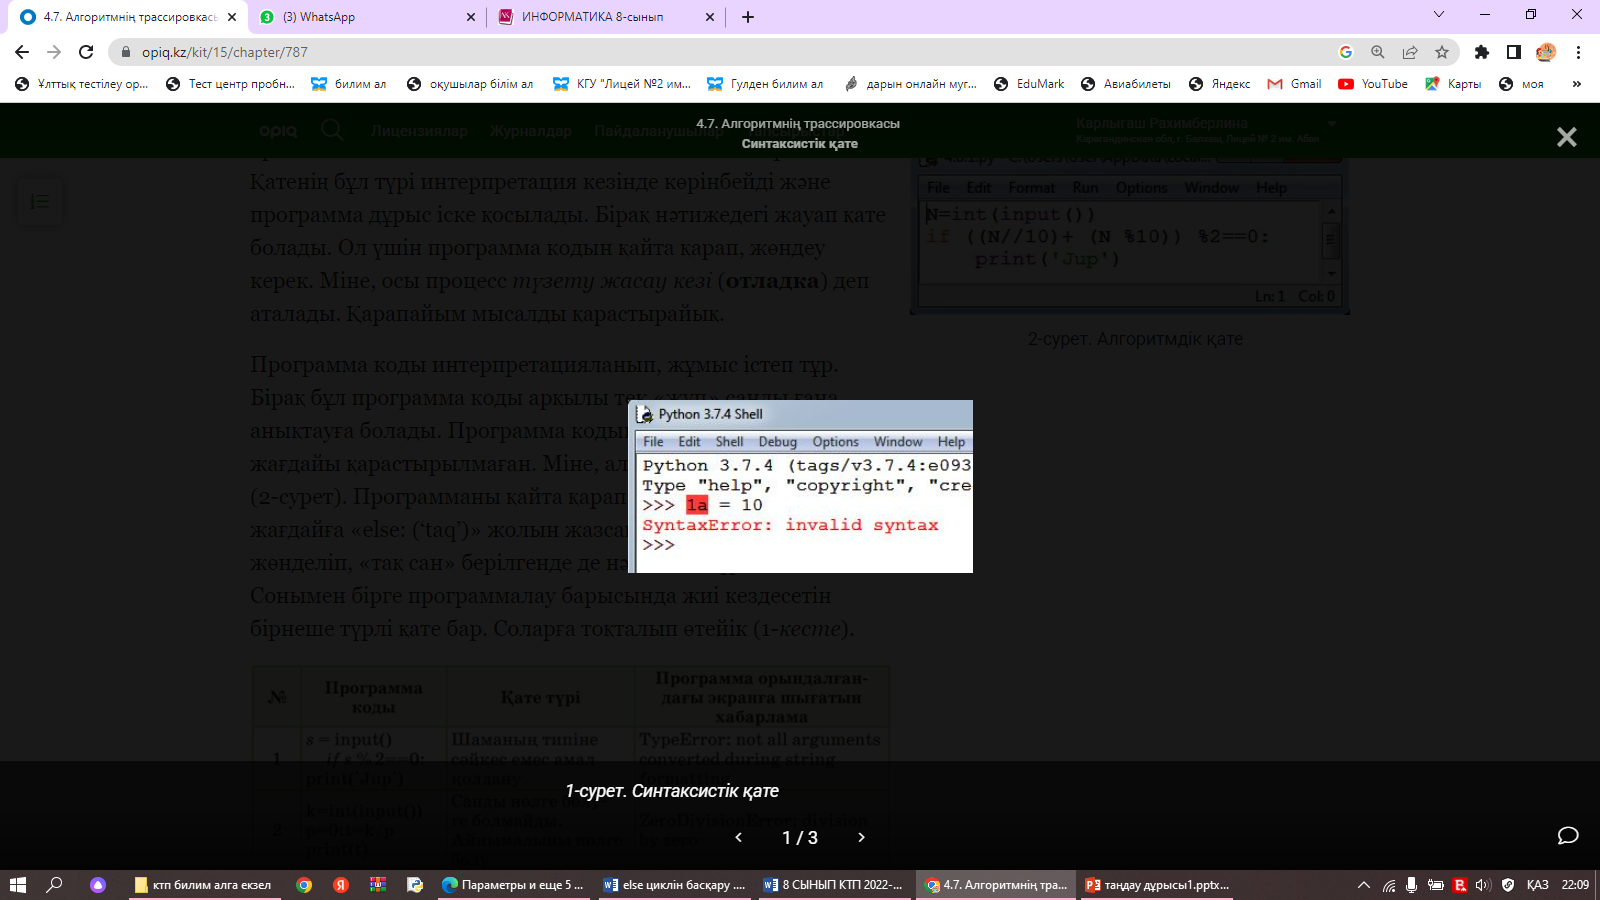Open the Python icon in taskbar

pyautogui.click(x=415, y=885)
